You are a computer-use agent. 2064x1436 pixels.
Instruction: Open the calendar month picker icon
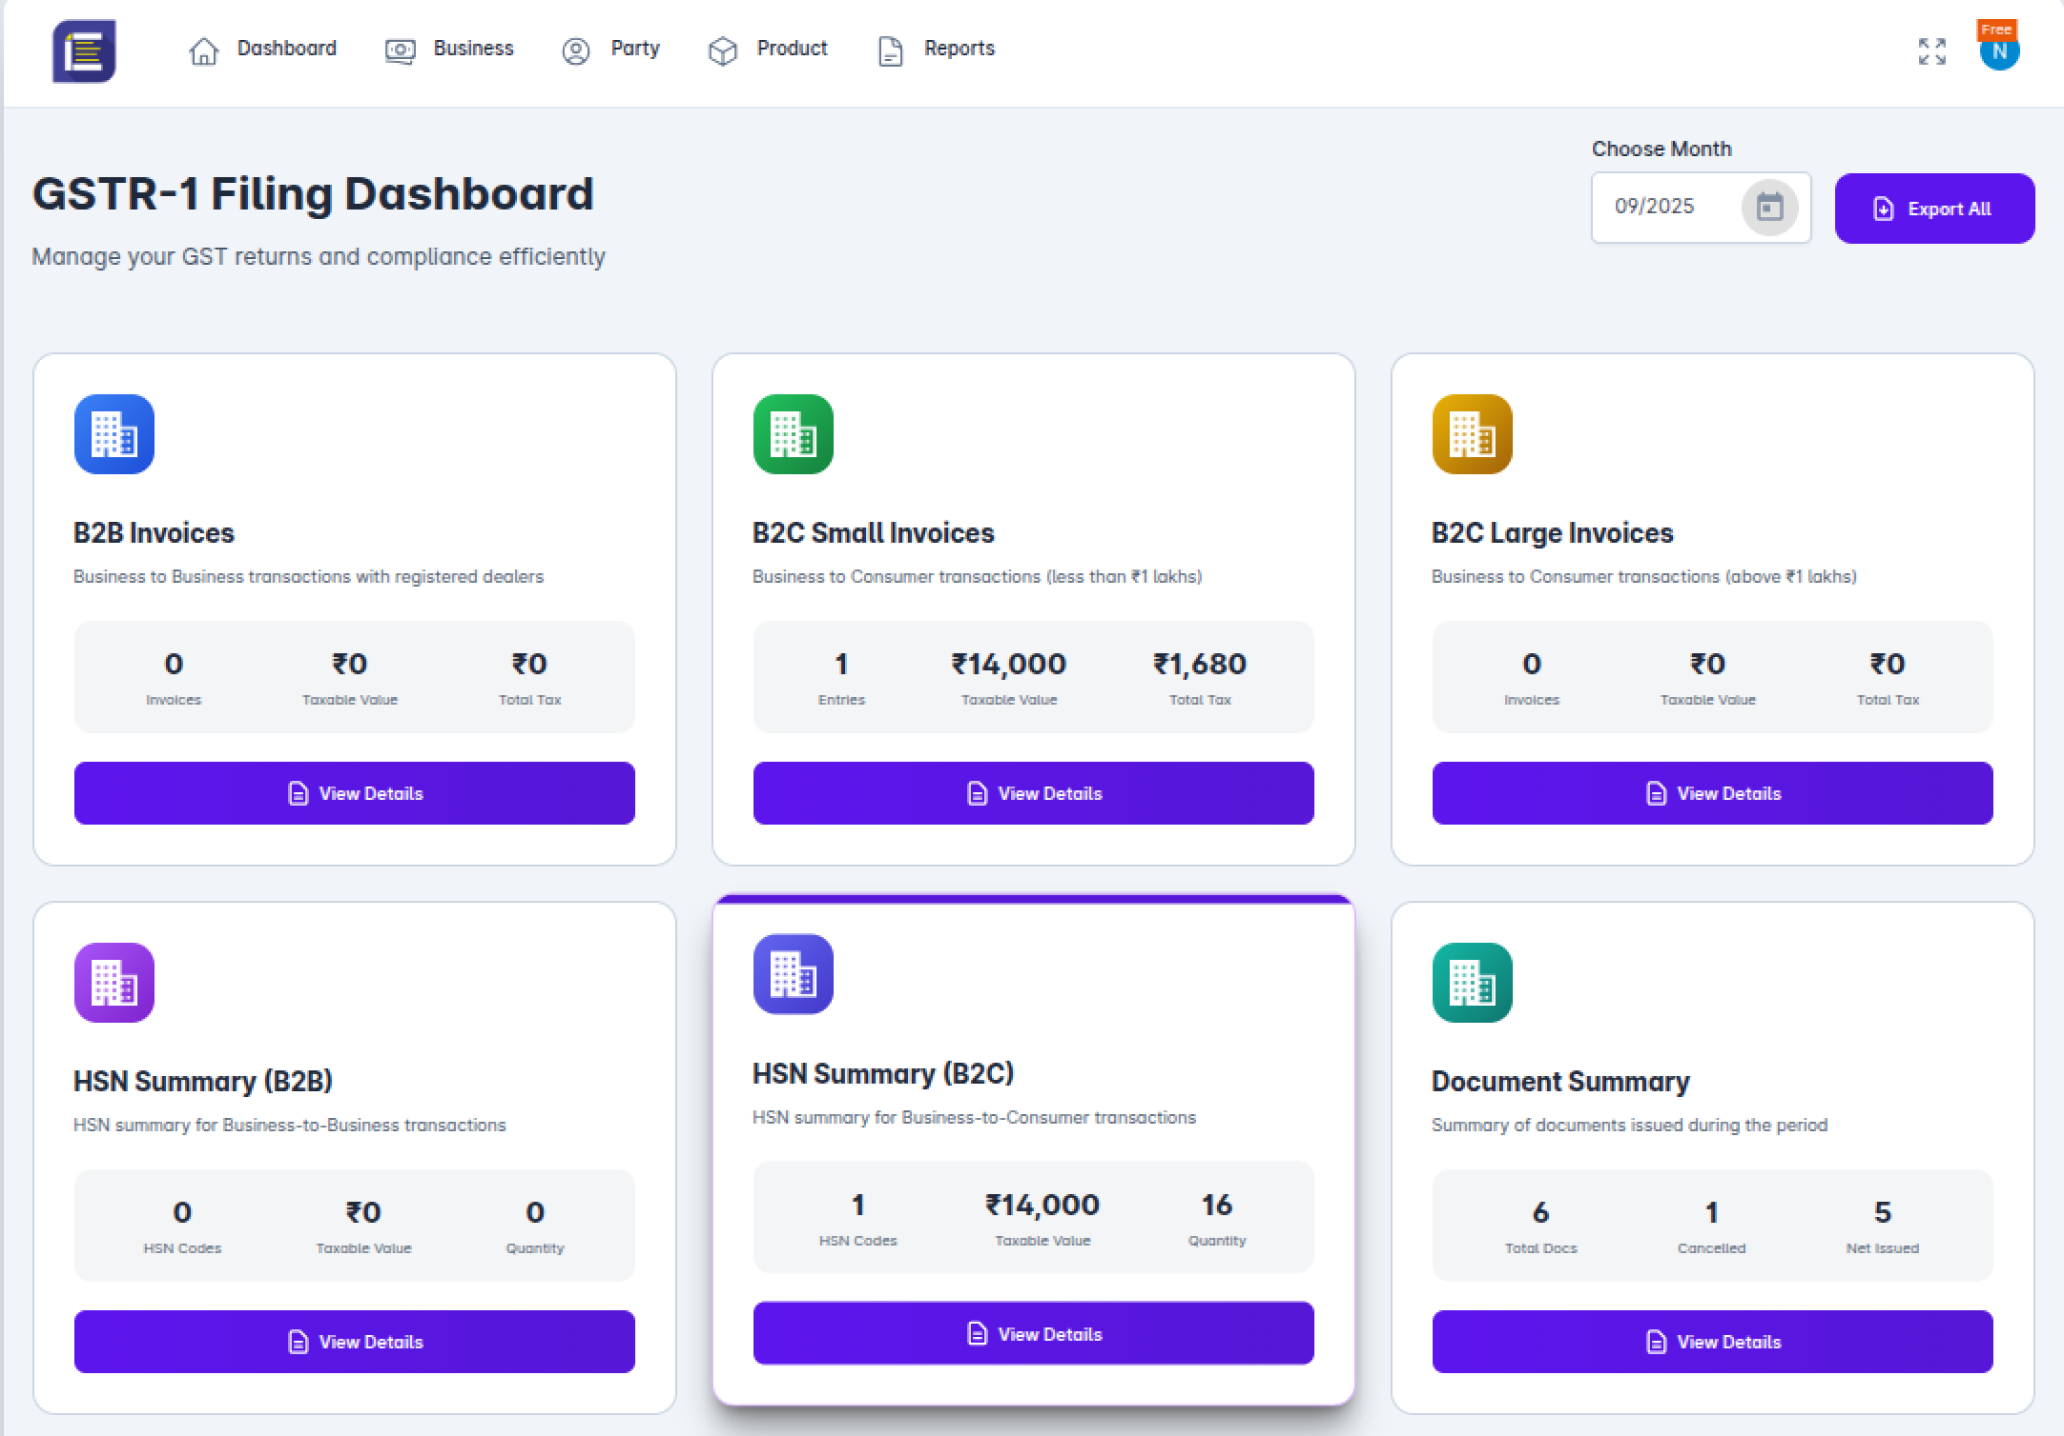[1769, 207]
